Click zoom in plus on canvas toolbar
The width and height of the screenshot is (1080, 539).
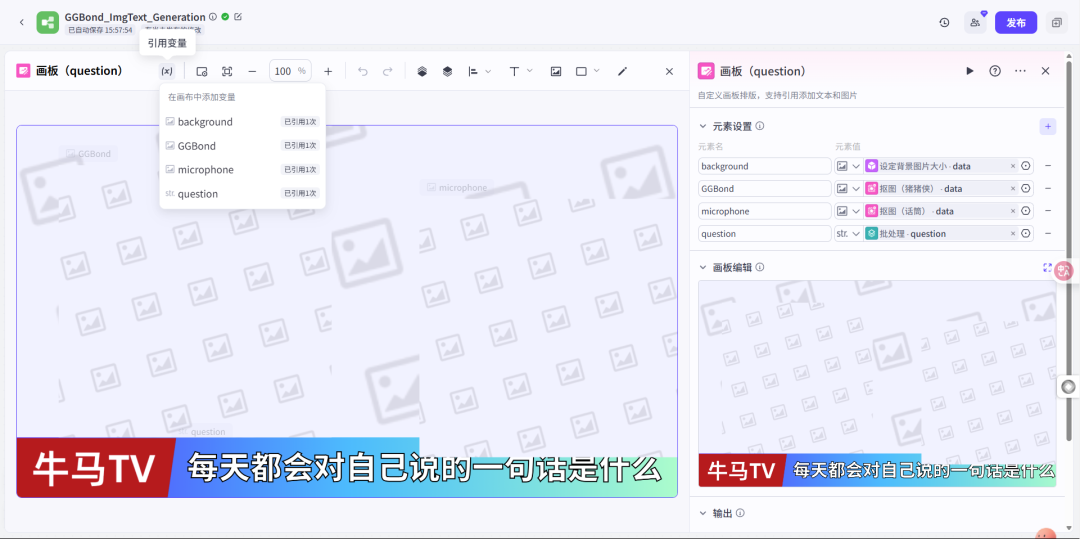[x=327, y=71]
